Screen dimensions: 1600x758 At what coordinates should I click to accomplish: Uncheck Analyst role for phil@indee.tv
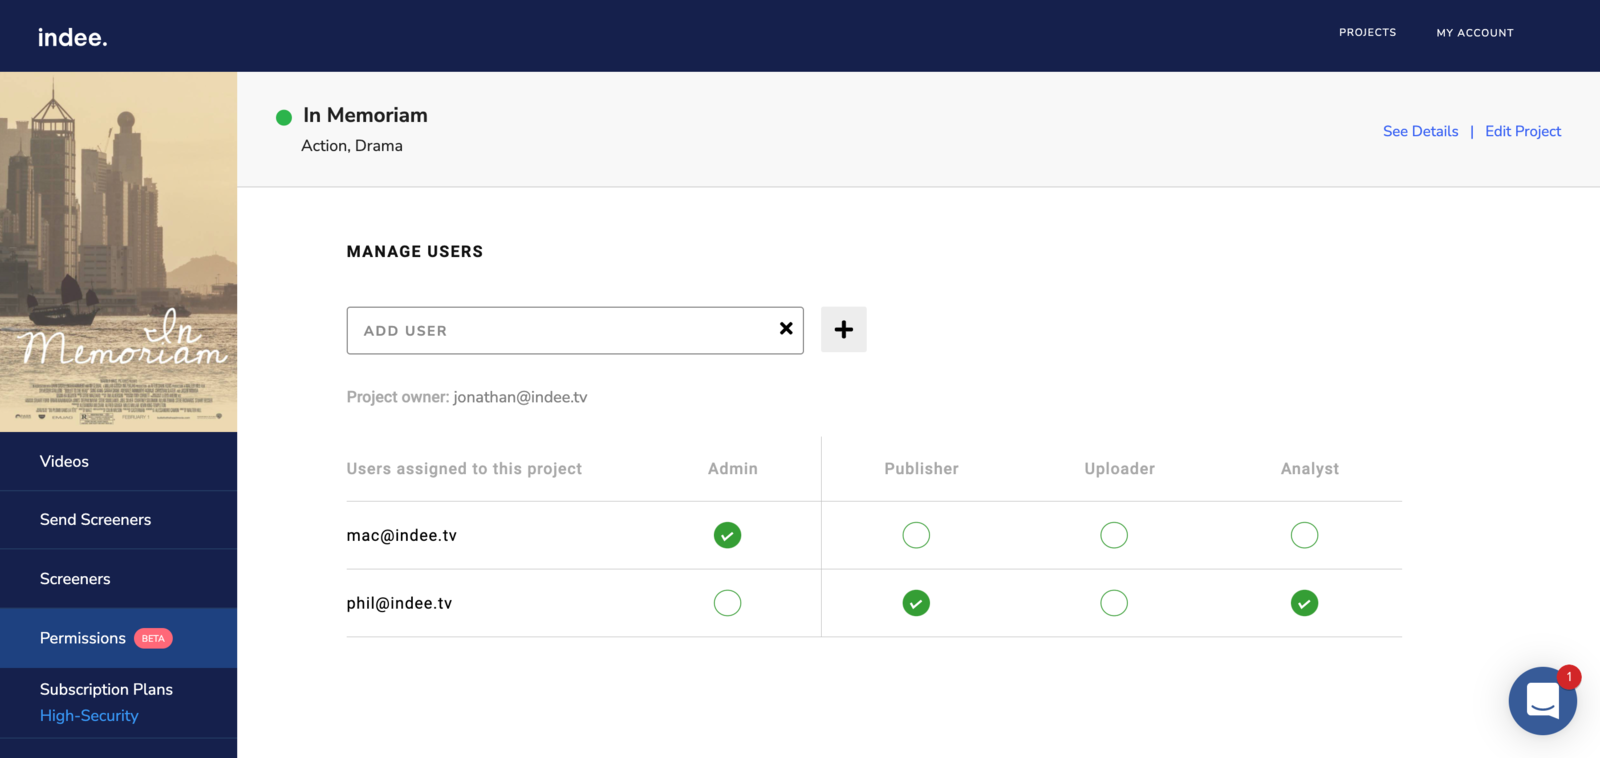pyautogui.click(x=1304, y=604)
